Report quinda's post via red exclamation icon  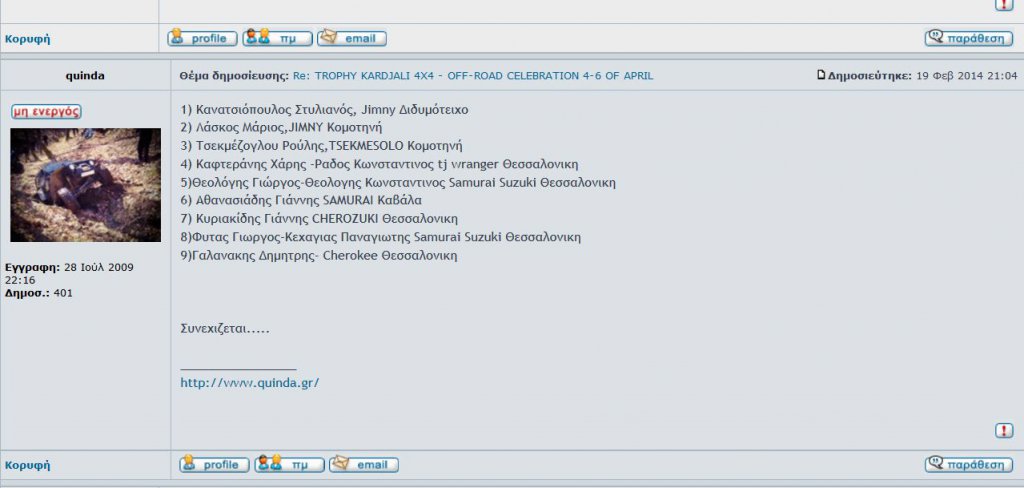pyautogui.click(x=1004, y=431)
